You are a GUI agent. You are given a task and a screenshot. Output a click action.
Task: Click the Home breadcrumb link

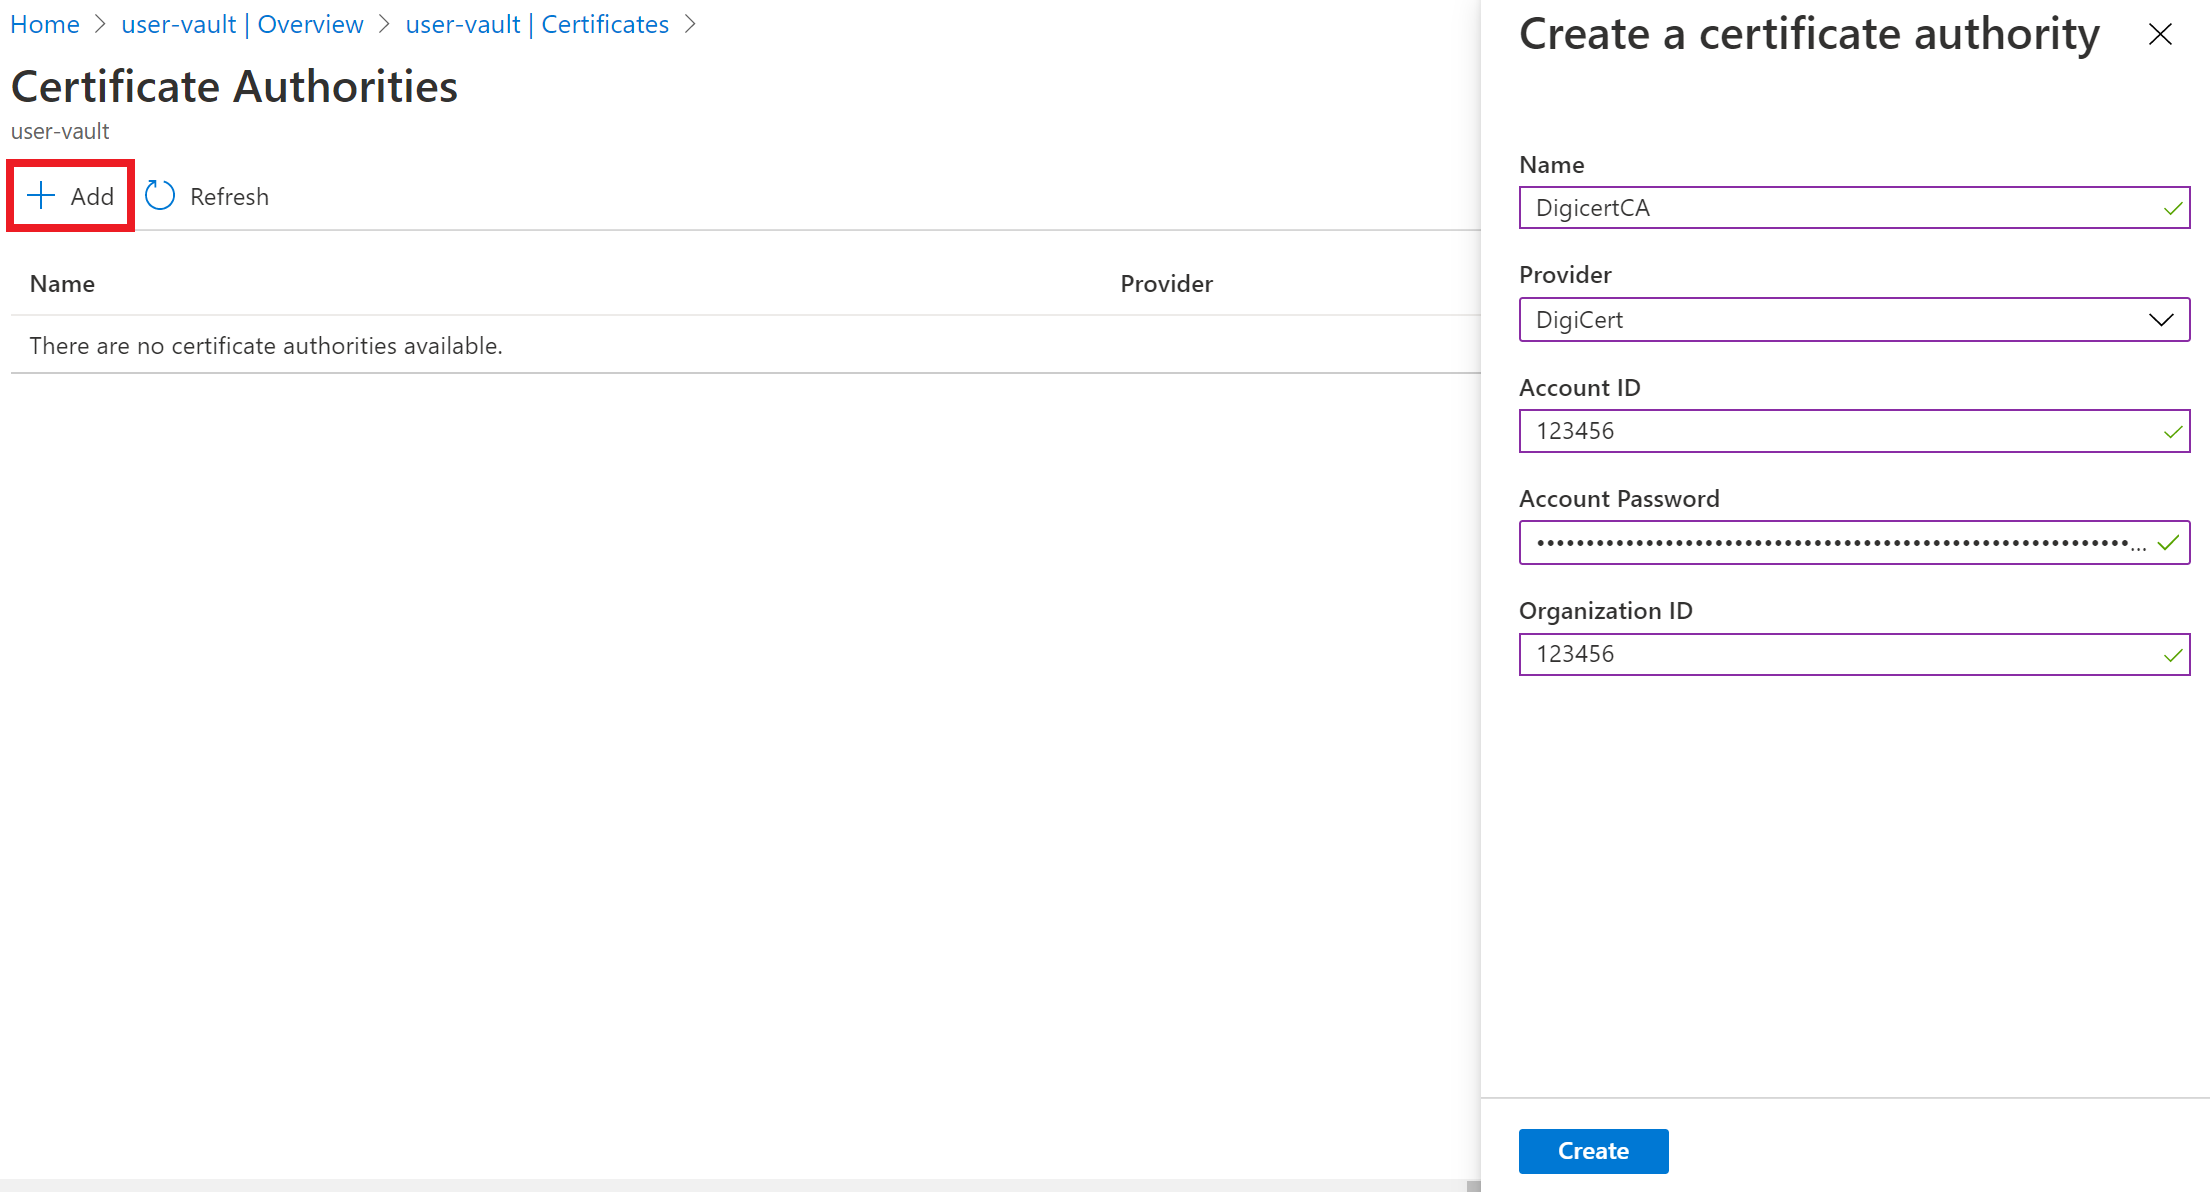43,23
